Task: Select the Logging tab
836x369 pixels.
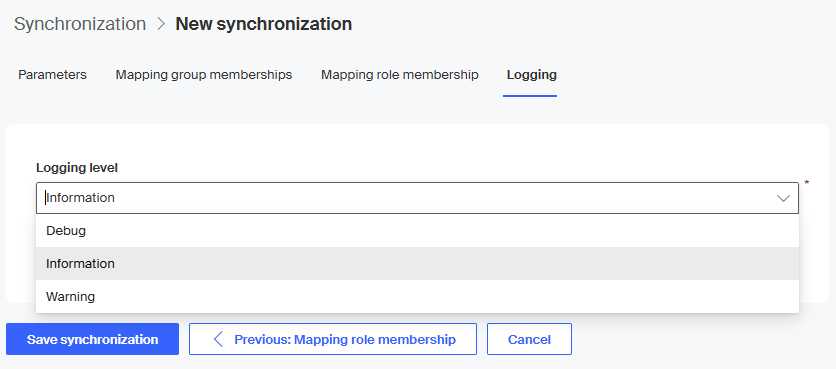Action: tap(532, 75)
